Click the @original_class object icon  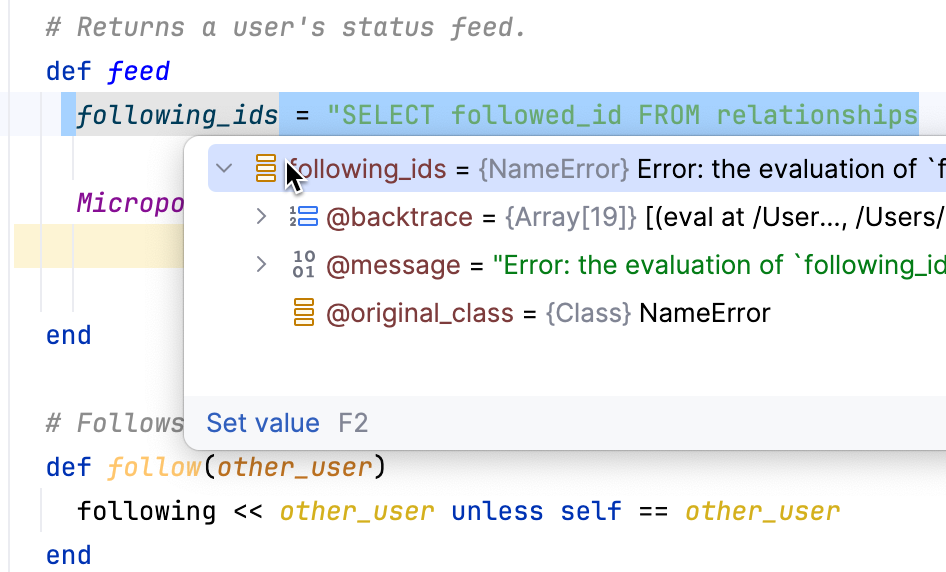point(303,313)
